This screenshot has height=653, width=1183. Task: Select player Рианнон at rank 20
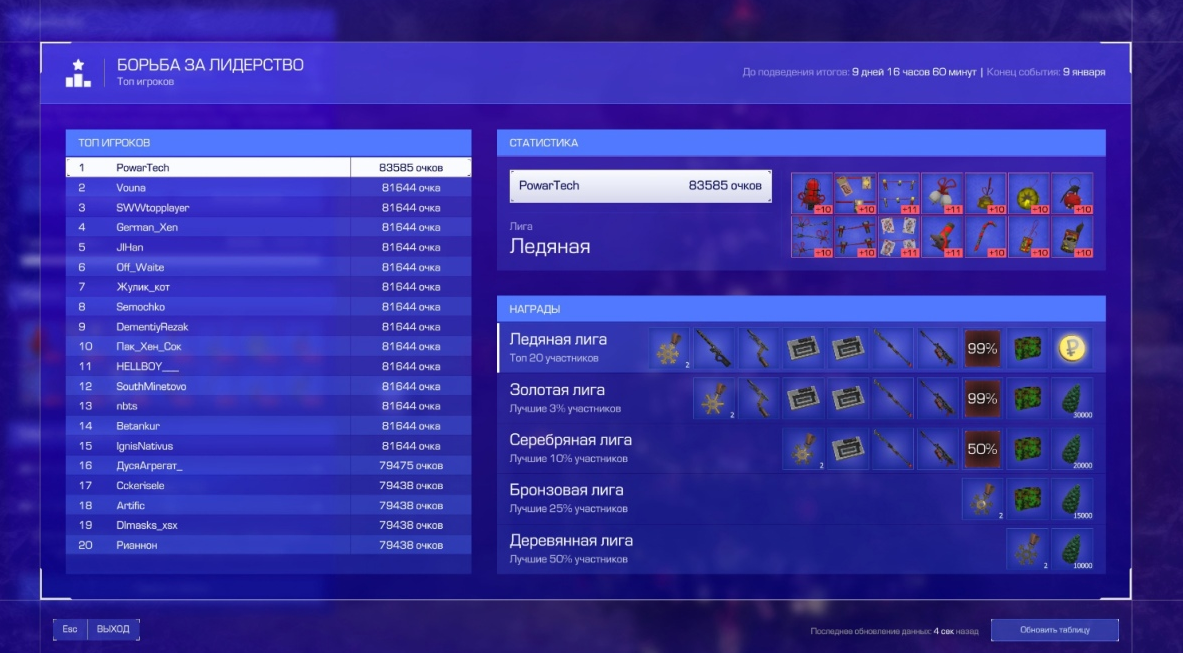[x=268, y=545]
